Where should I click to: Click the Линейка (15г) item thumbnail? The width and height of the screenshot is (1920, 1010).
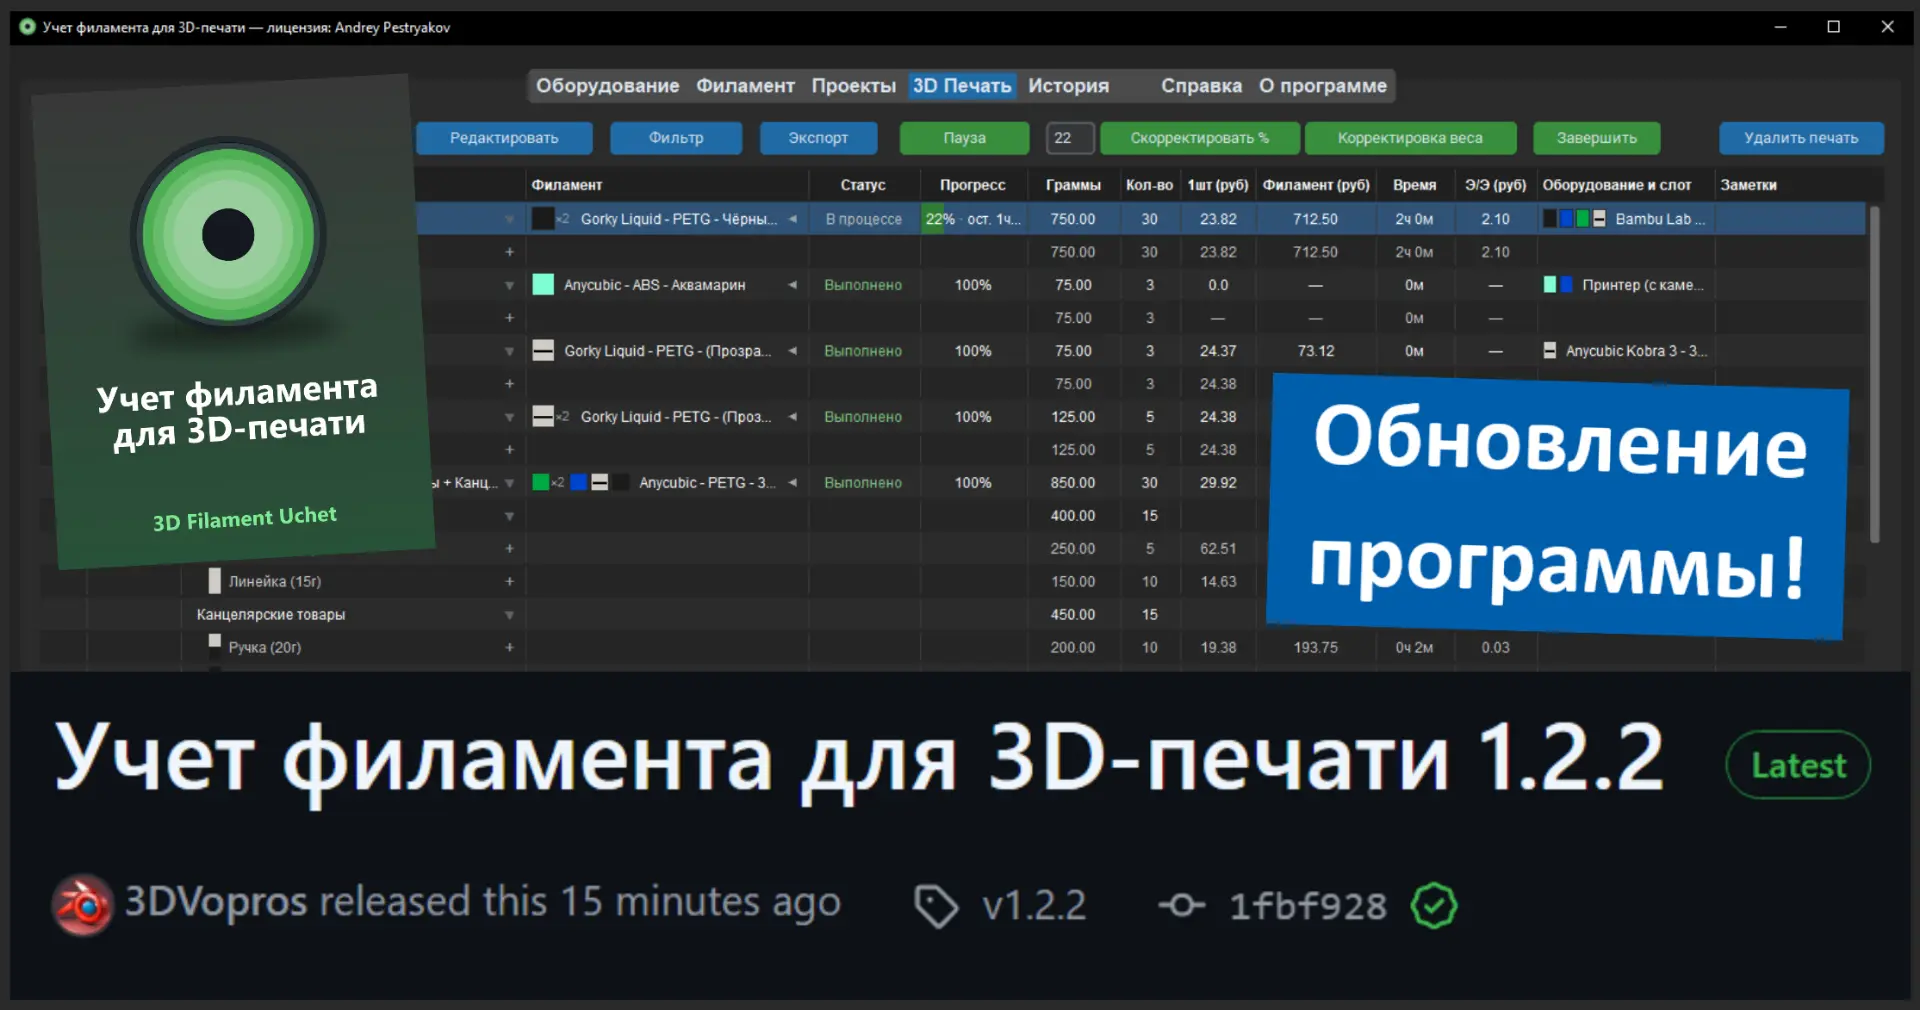tap(214, 581)
